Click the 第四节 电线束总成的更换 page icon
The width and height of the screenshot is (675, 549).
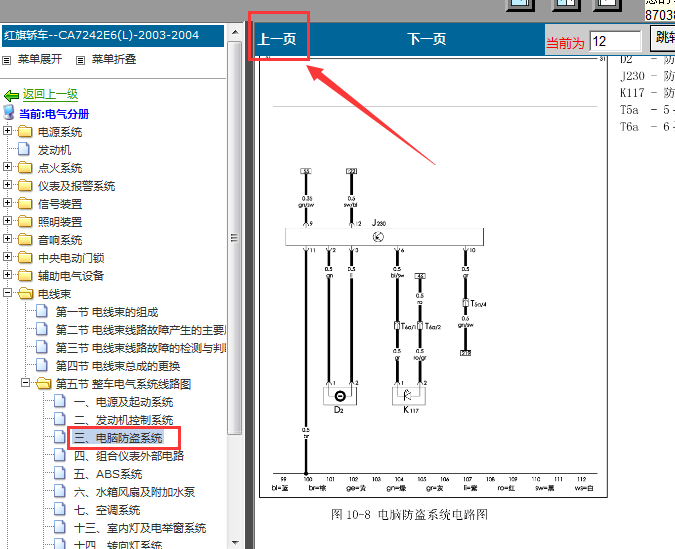click(x=42, y=365)
